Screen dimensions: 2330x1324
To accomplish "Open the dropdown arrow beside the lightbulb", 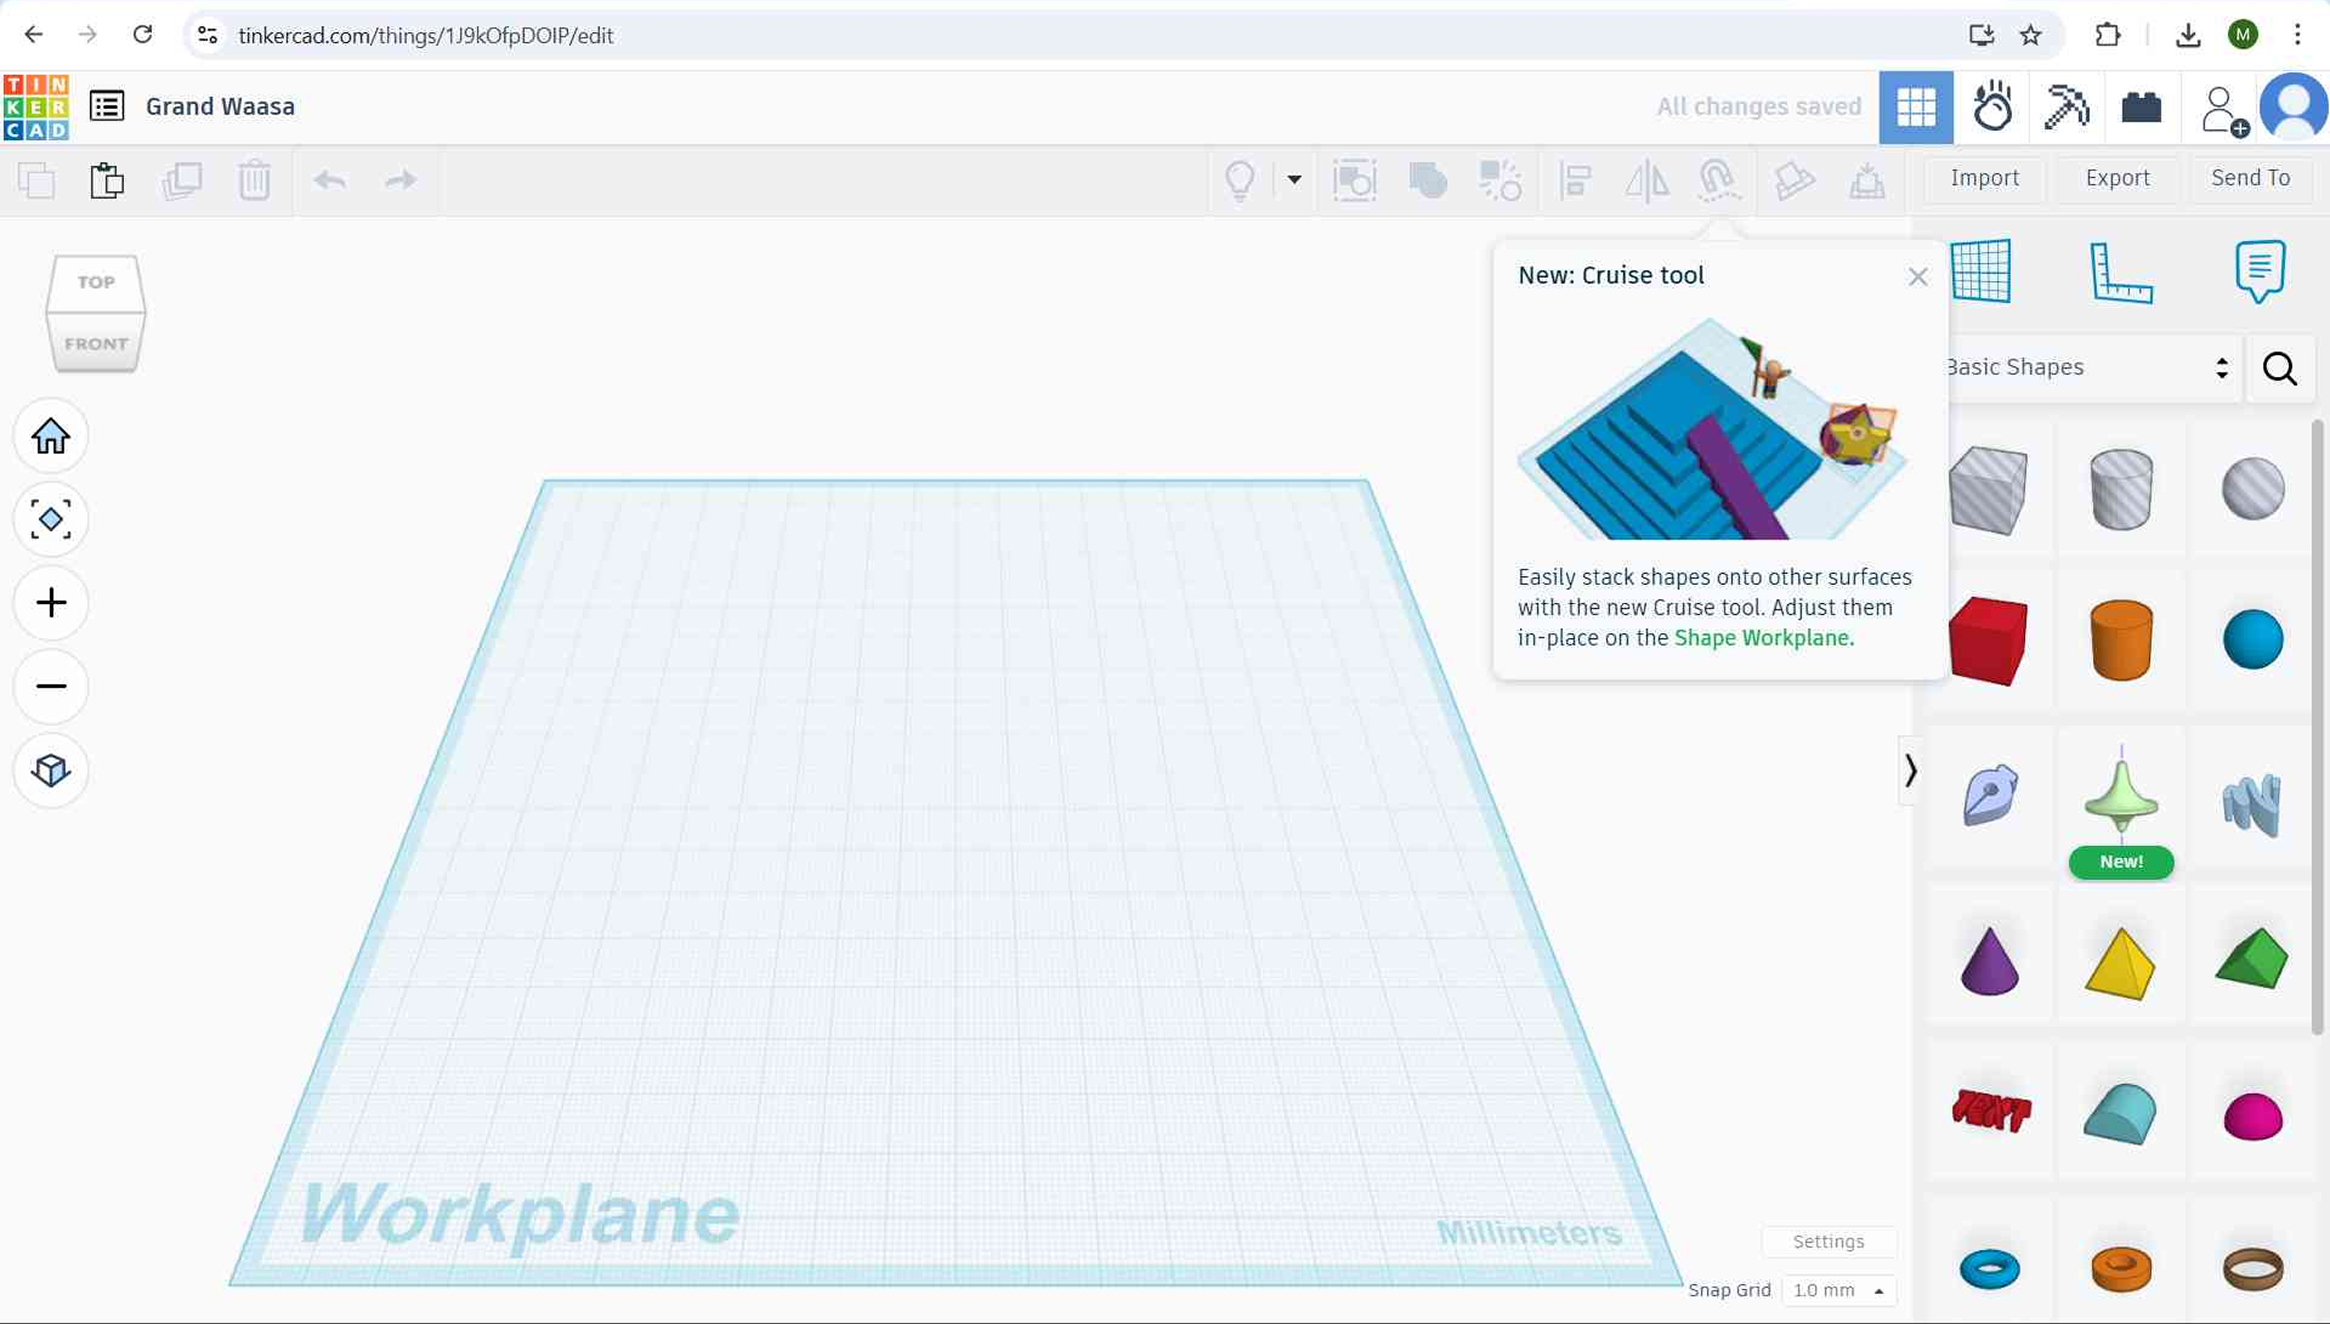I will click(x=1293, y=181).
